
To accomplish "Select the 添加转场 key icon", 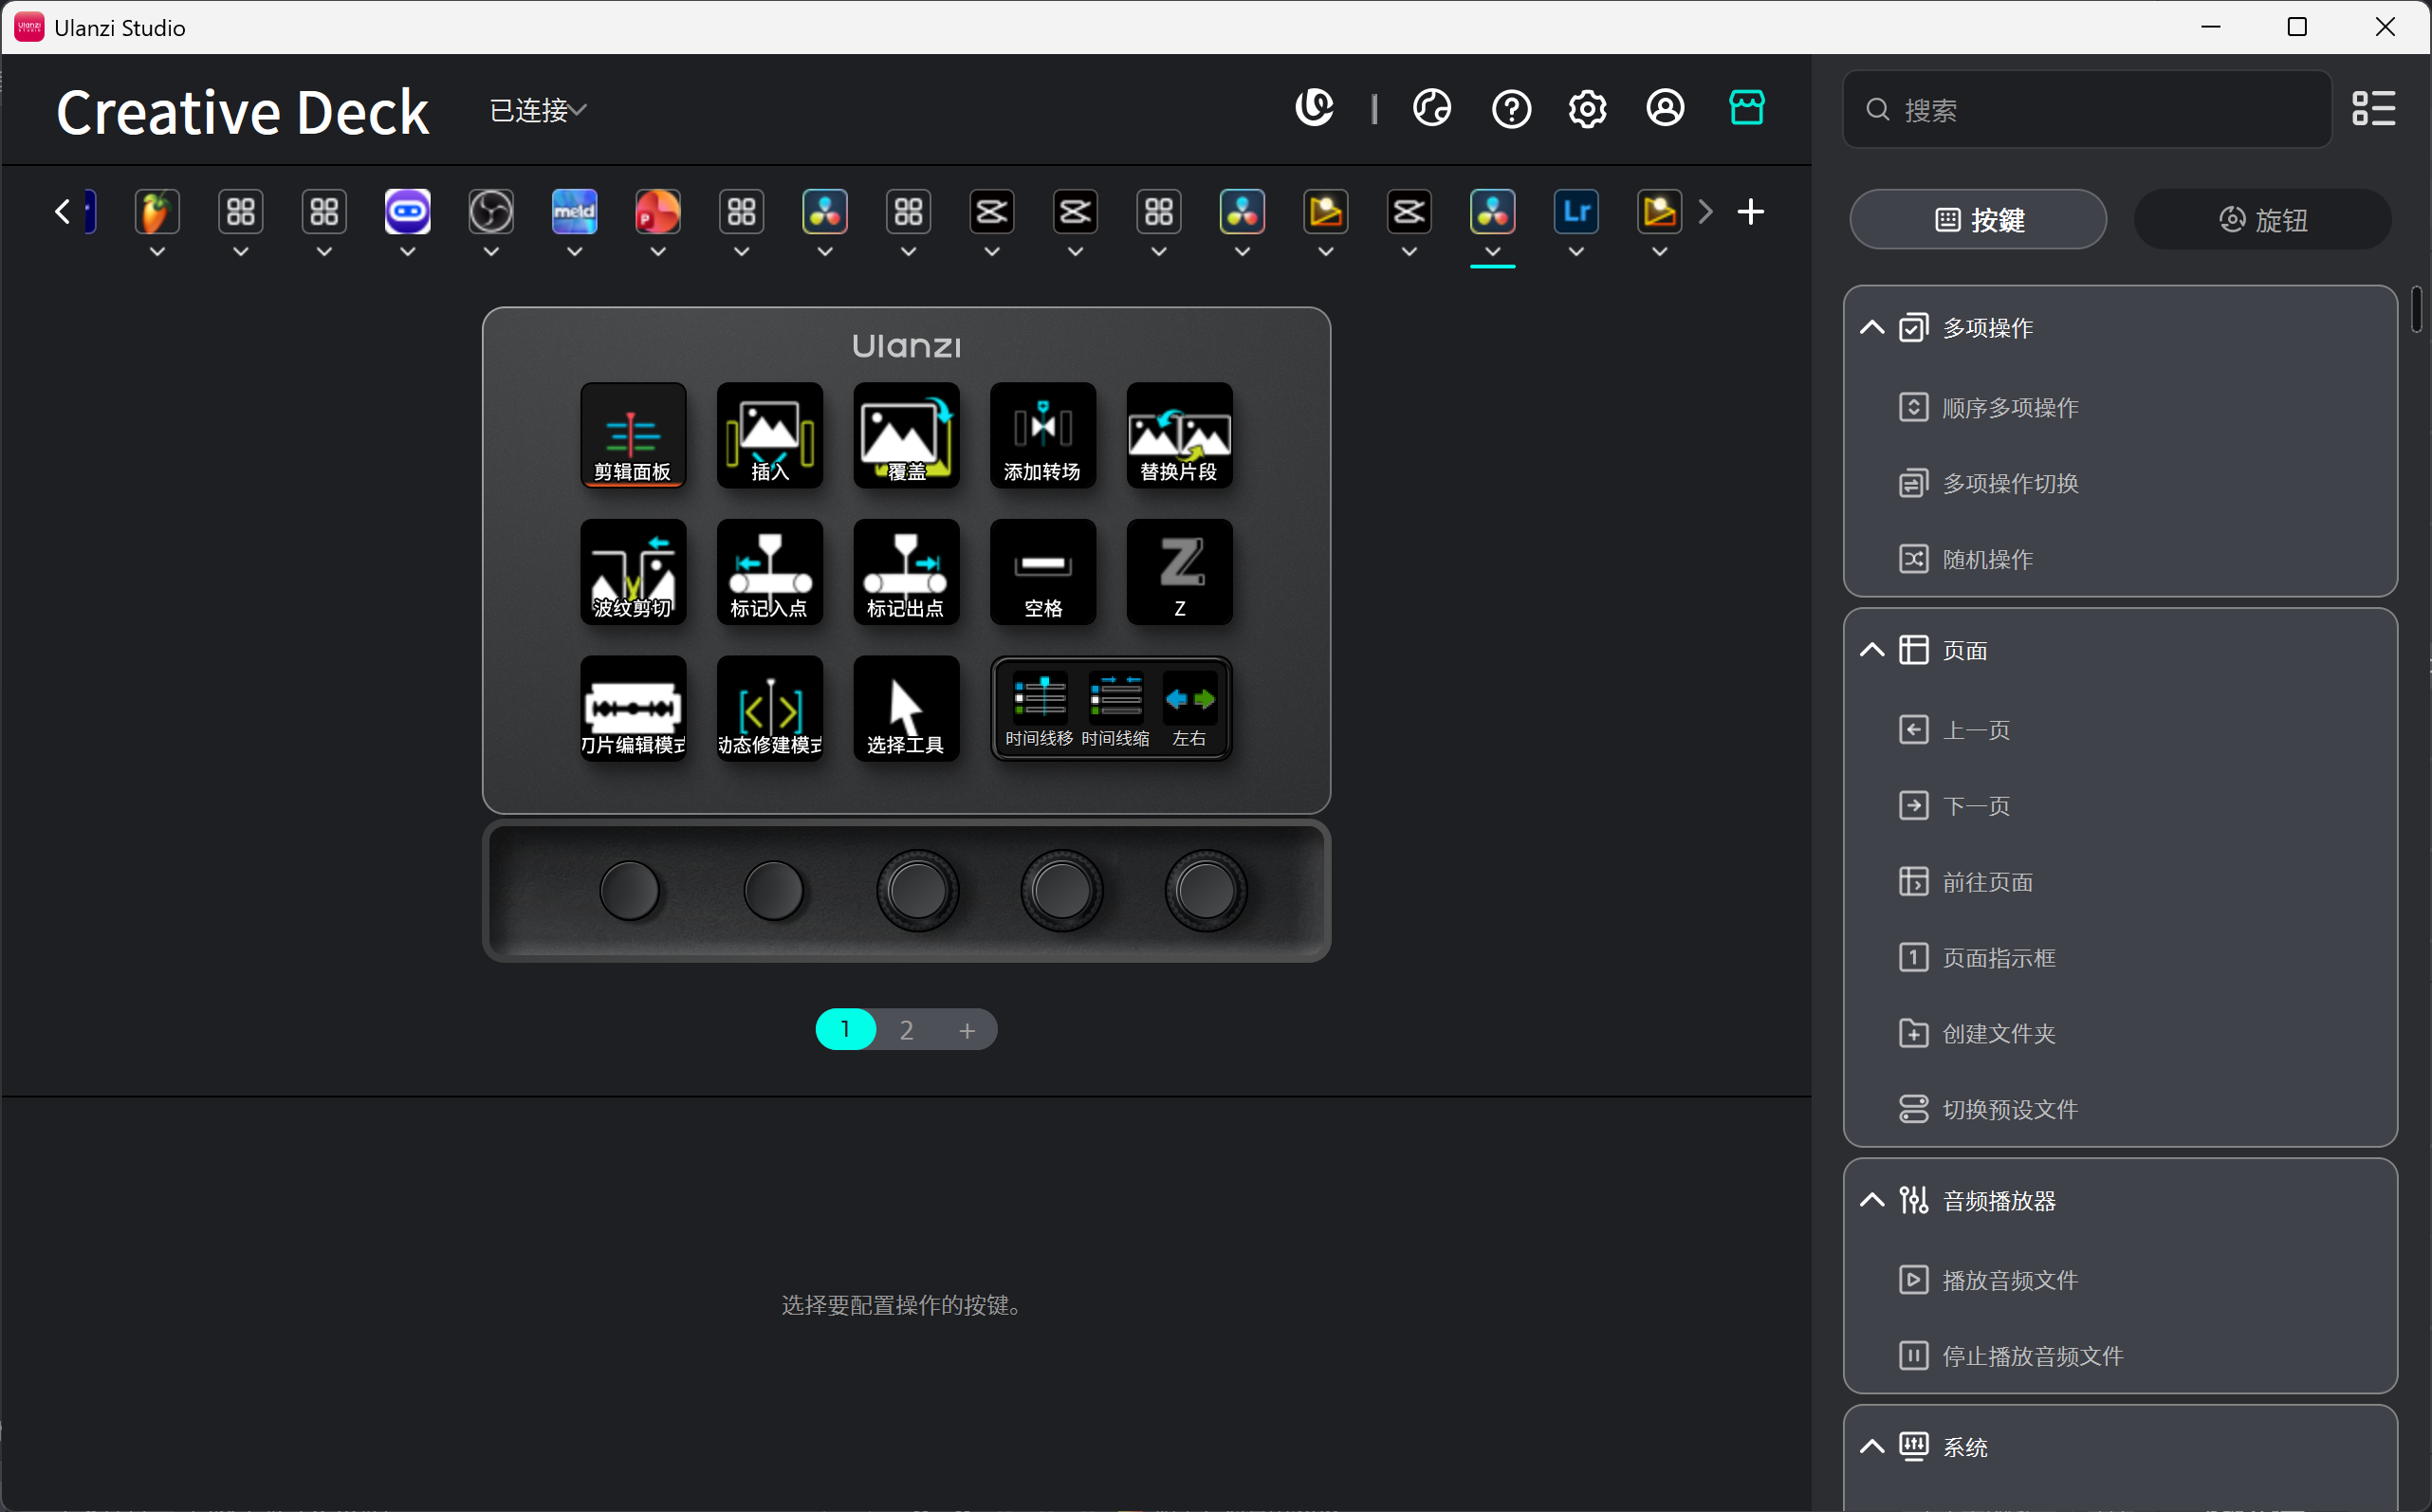I will coord(1042,434).
